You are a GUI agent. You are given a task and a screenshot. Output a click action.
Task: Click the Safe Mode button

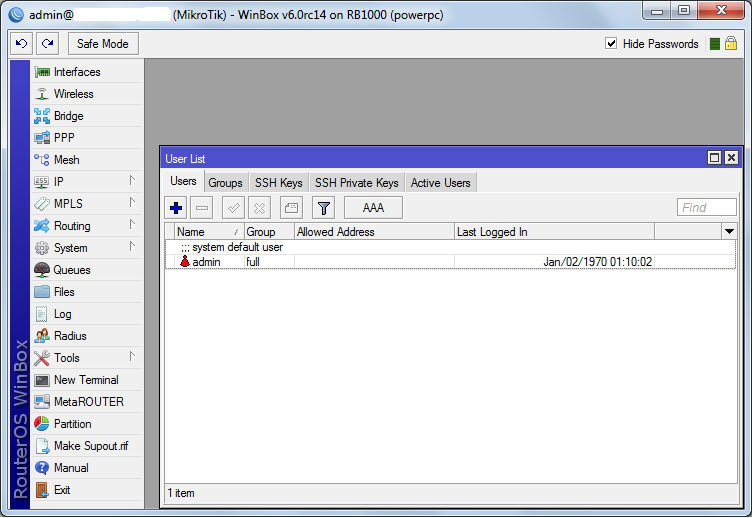[103, 44]
